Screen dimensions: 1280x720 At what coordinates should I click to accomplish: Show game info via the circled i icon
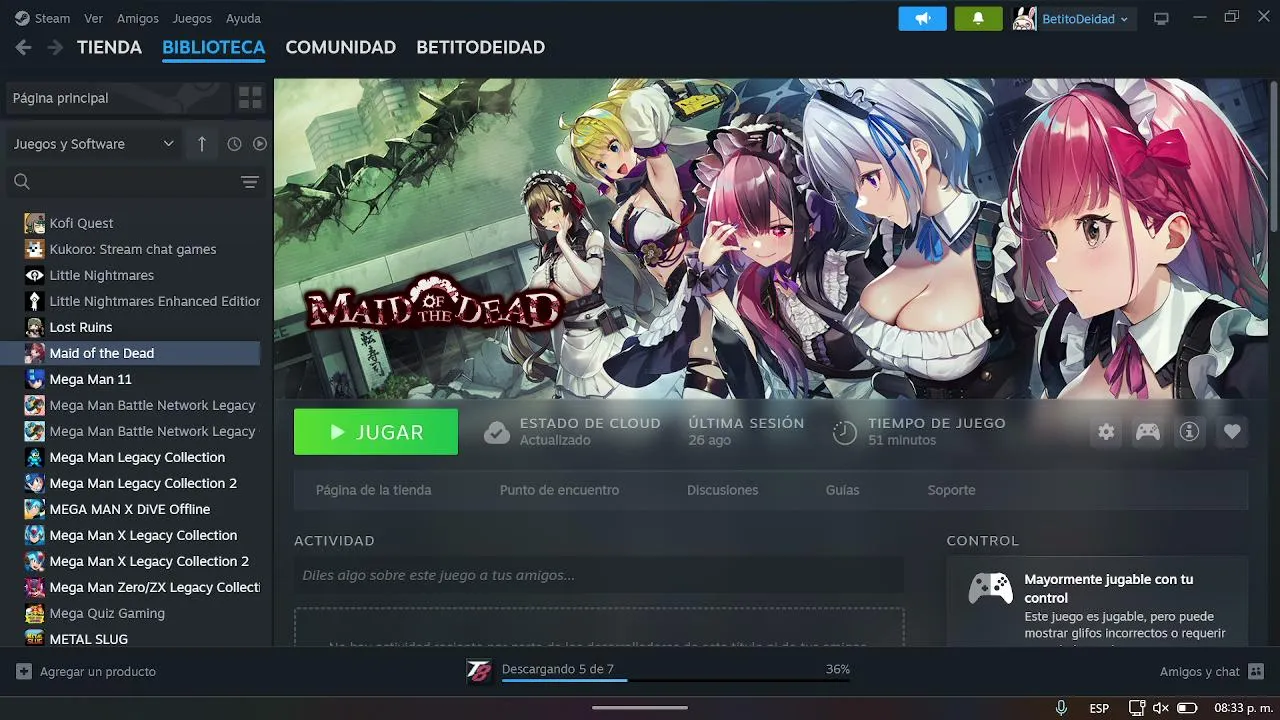tap(1190, 432)
